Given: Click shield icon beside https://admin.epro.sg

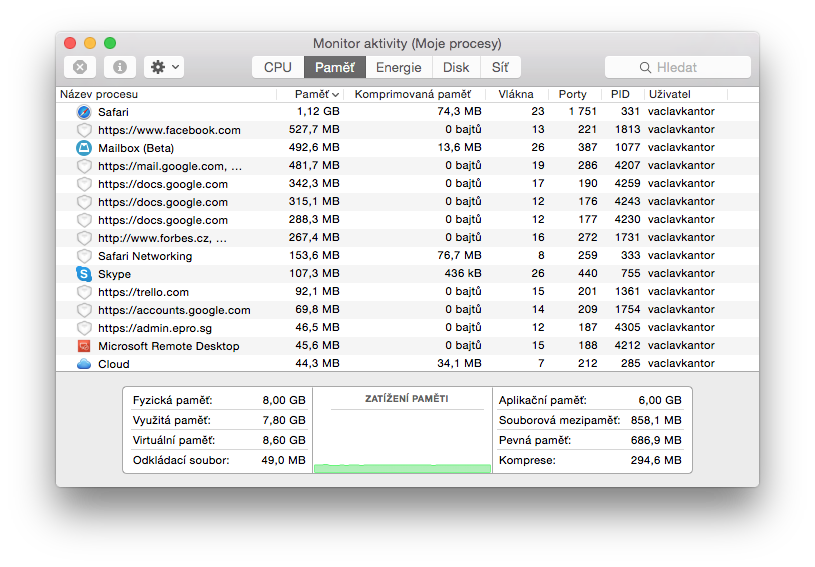Looking at the screenshot, I should click(x=84, y=328).
